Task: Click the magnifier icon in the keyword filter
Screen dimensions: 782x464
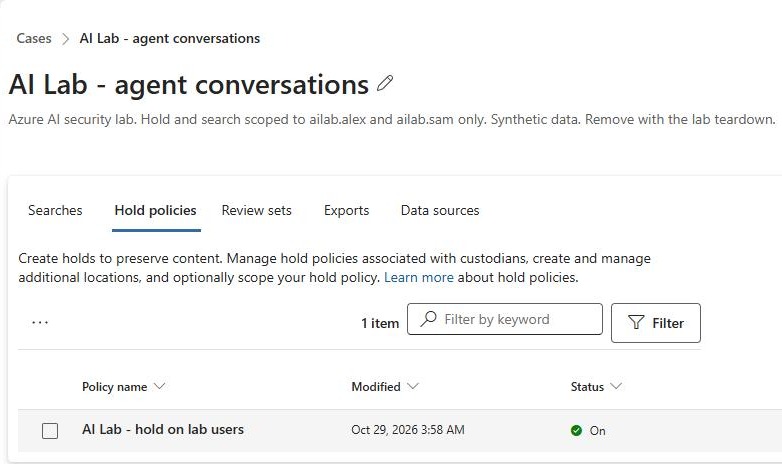Action: [428, 319]
